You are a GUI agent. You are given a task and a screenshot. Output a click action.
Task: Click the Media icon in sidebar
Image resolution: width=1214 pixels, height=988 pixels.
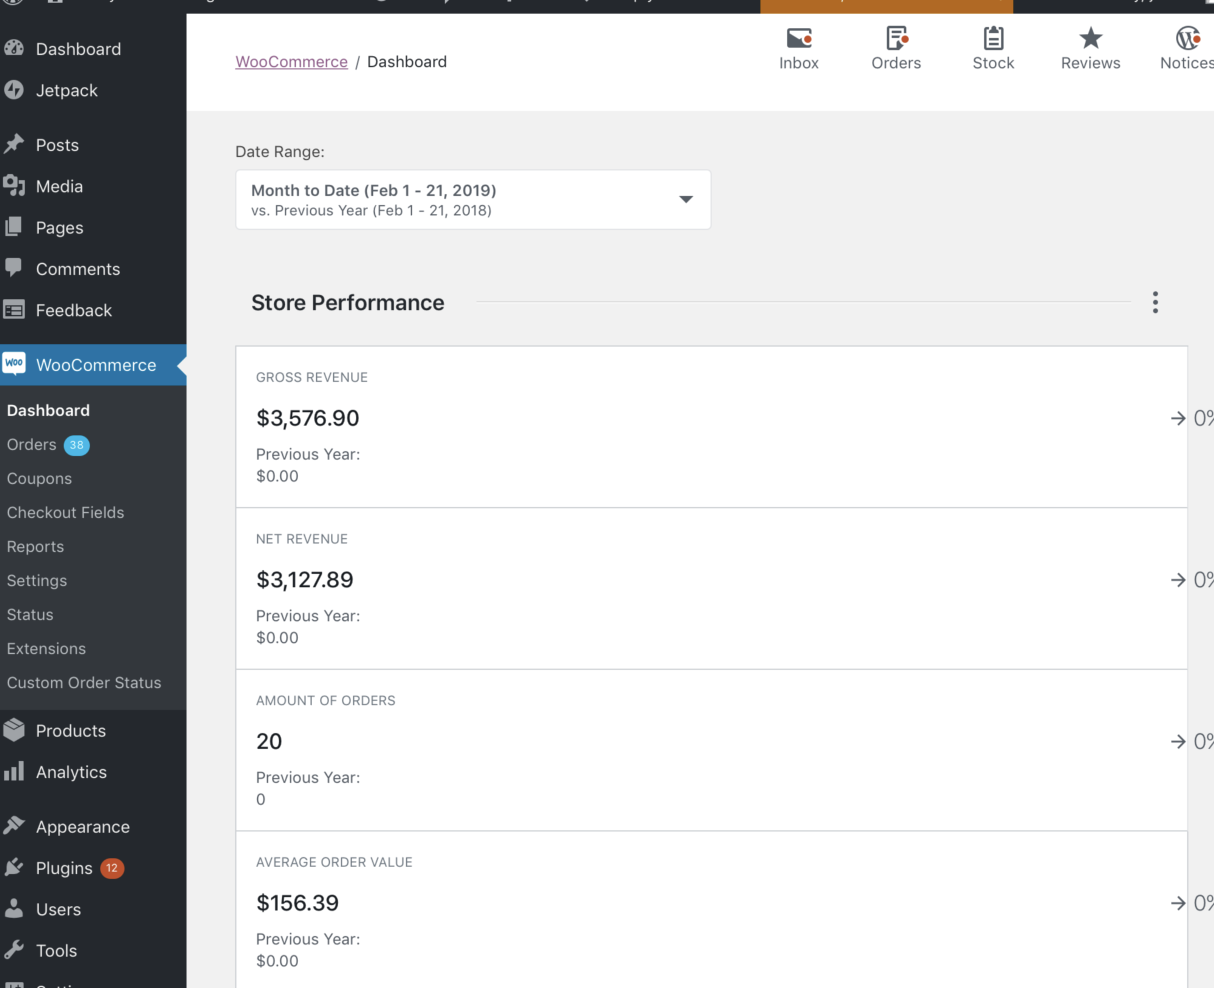click(14, 186)
